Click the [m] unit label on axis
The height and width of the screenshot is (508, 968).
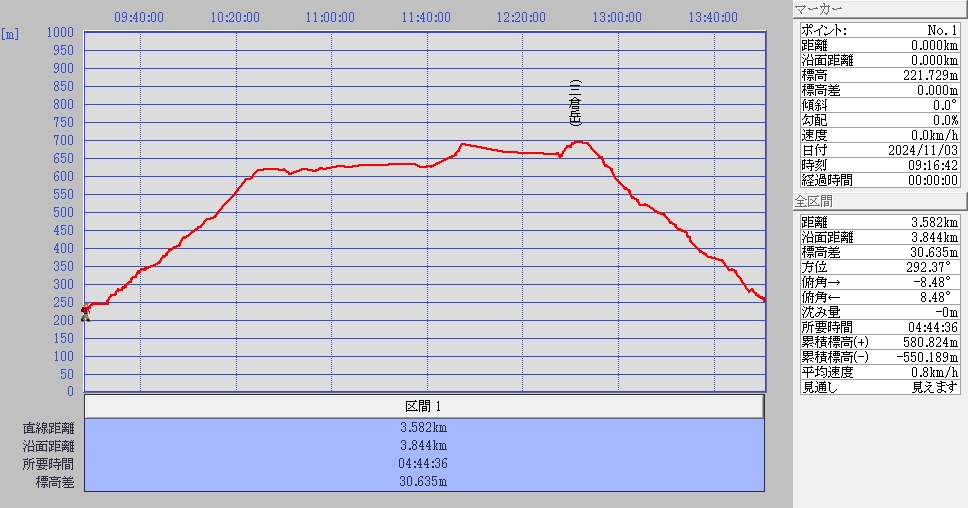(x=11, y=33)
